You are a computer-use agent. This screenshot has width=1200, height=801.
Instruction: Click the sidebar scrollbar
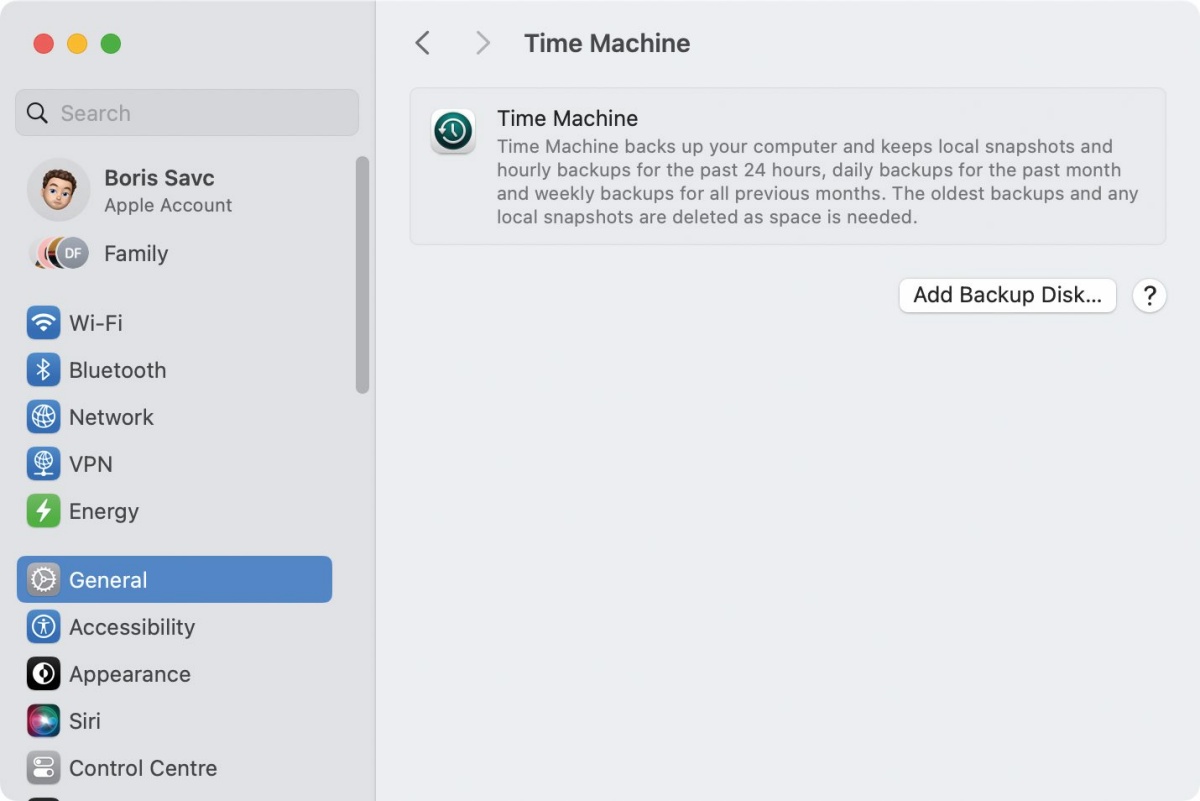[x=362, y=275]
